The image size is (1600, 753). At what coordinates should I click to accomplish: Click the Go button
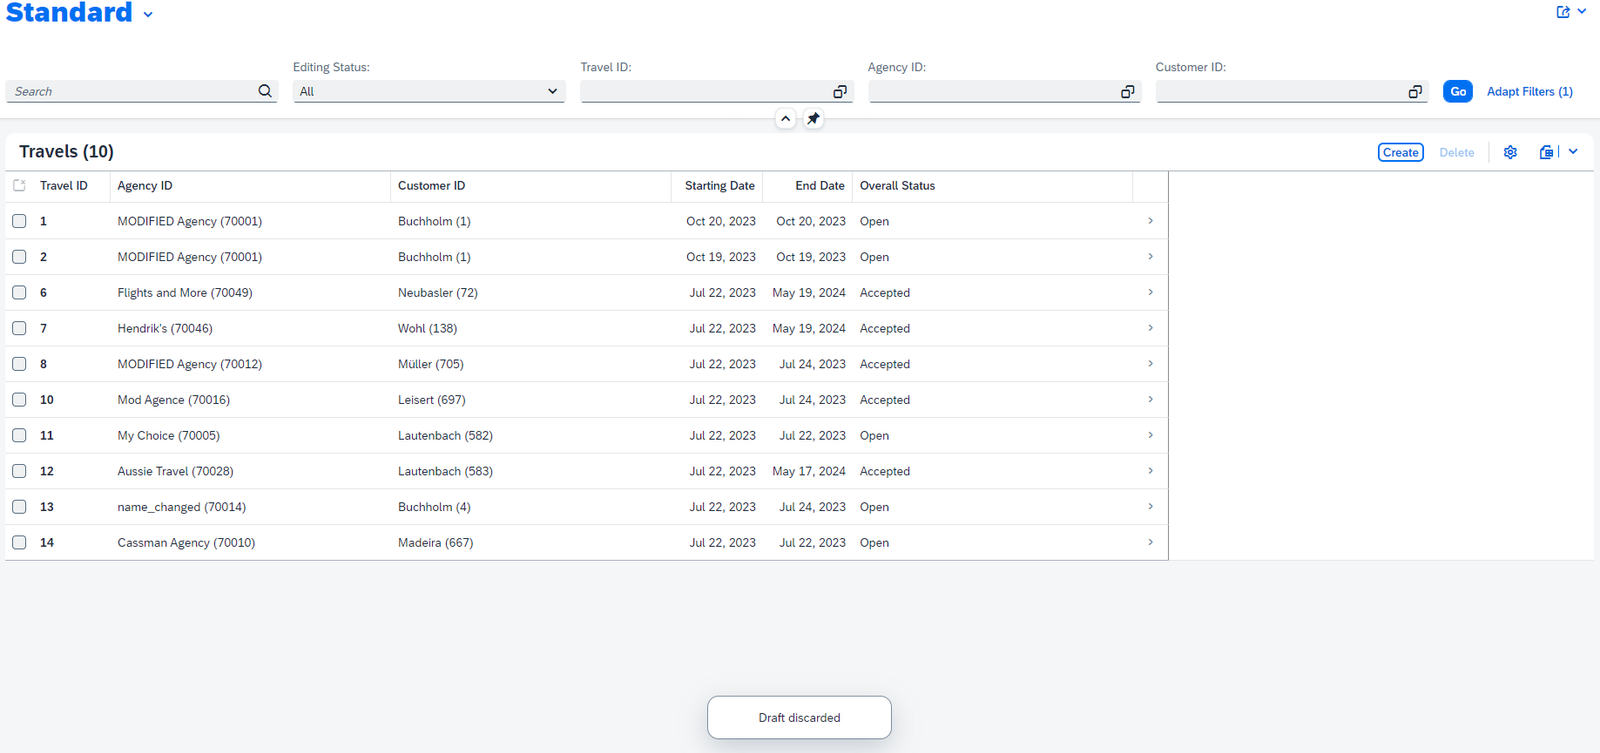[x=1458, y=91]
